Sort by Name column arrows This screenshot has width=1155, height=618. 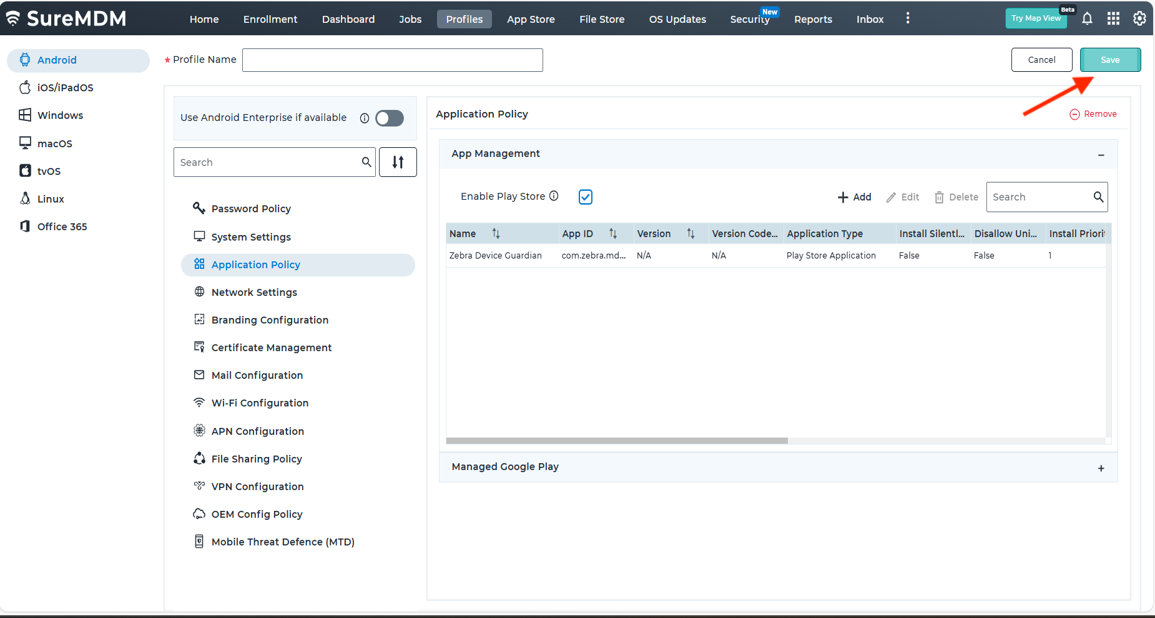tap(496, 233)
